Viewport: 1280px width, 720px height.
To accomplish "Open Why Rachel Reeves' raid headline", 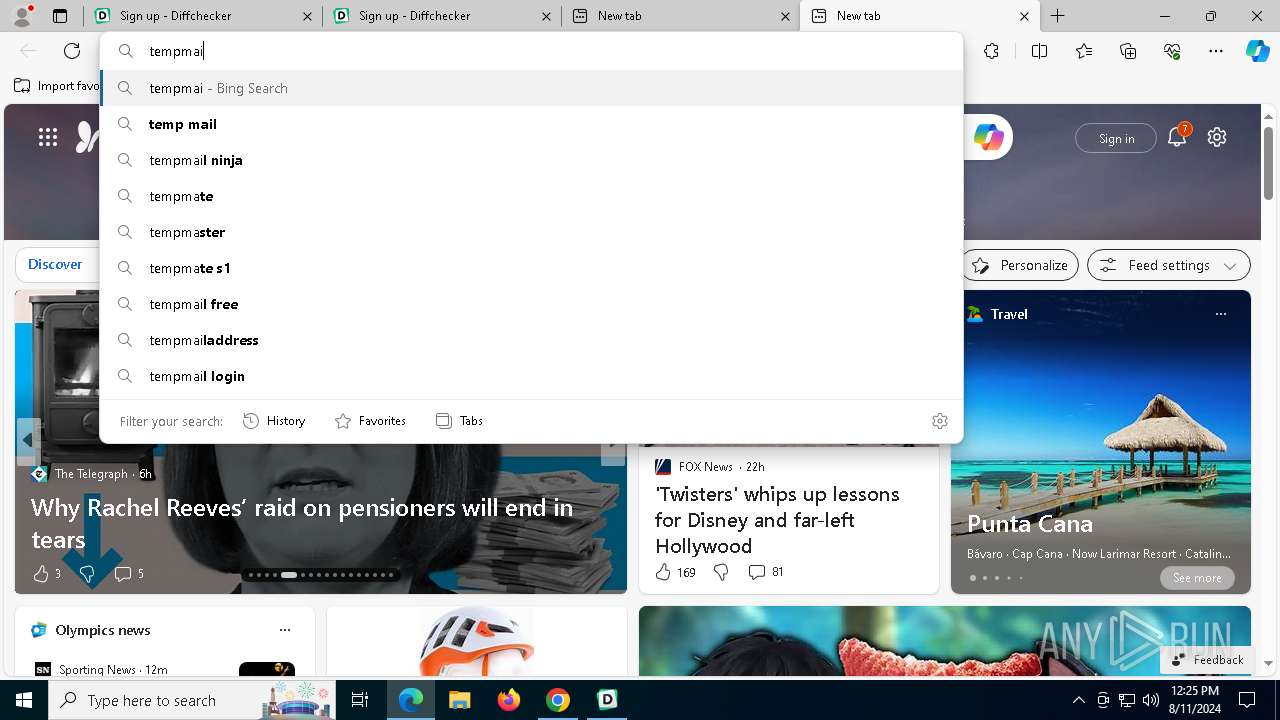I will pos(302,523).
